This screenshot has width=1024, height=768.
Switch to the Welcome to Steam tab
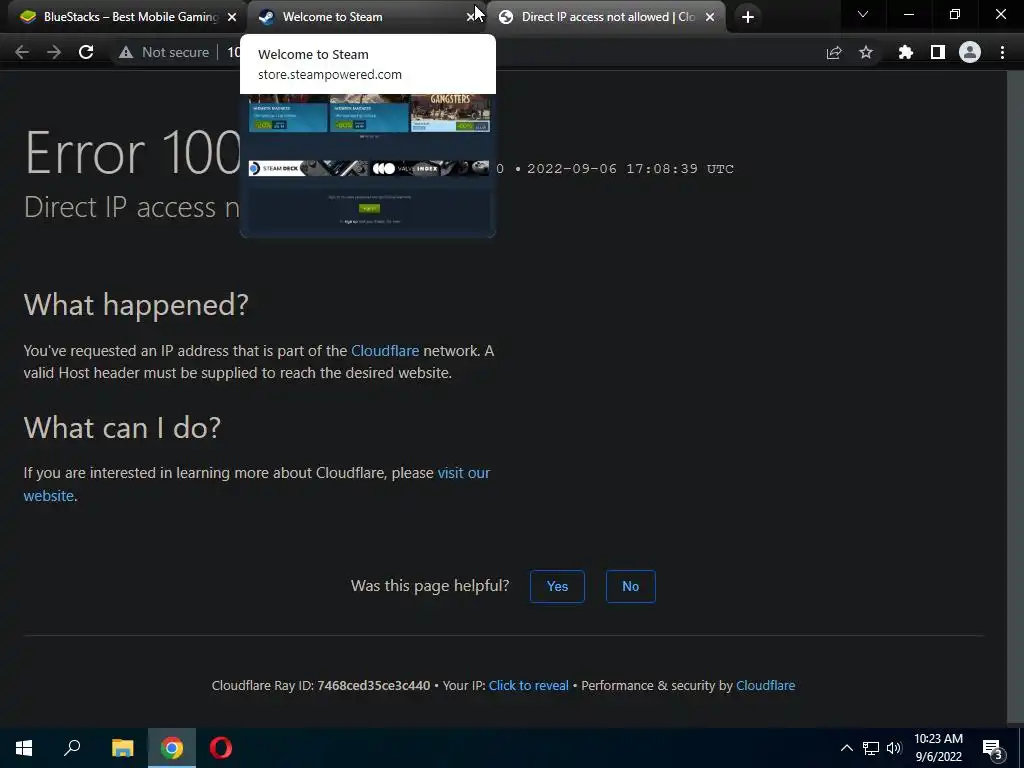362,17
